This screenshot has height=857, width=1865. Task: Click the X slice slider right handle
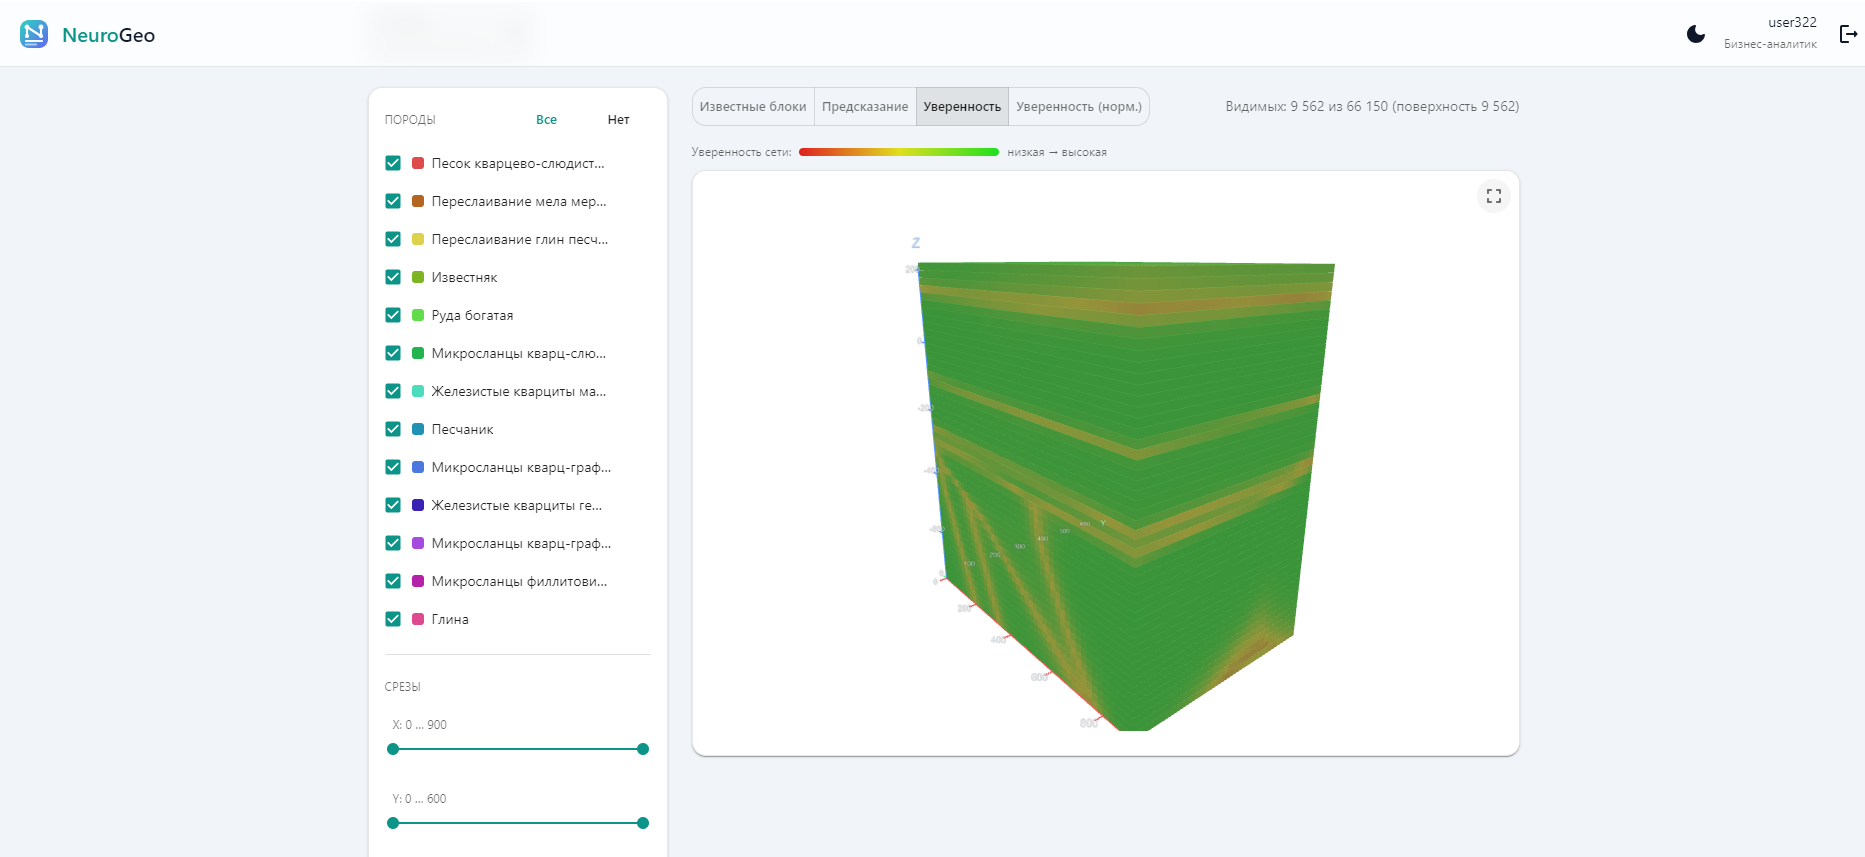click(643, 749)
